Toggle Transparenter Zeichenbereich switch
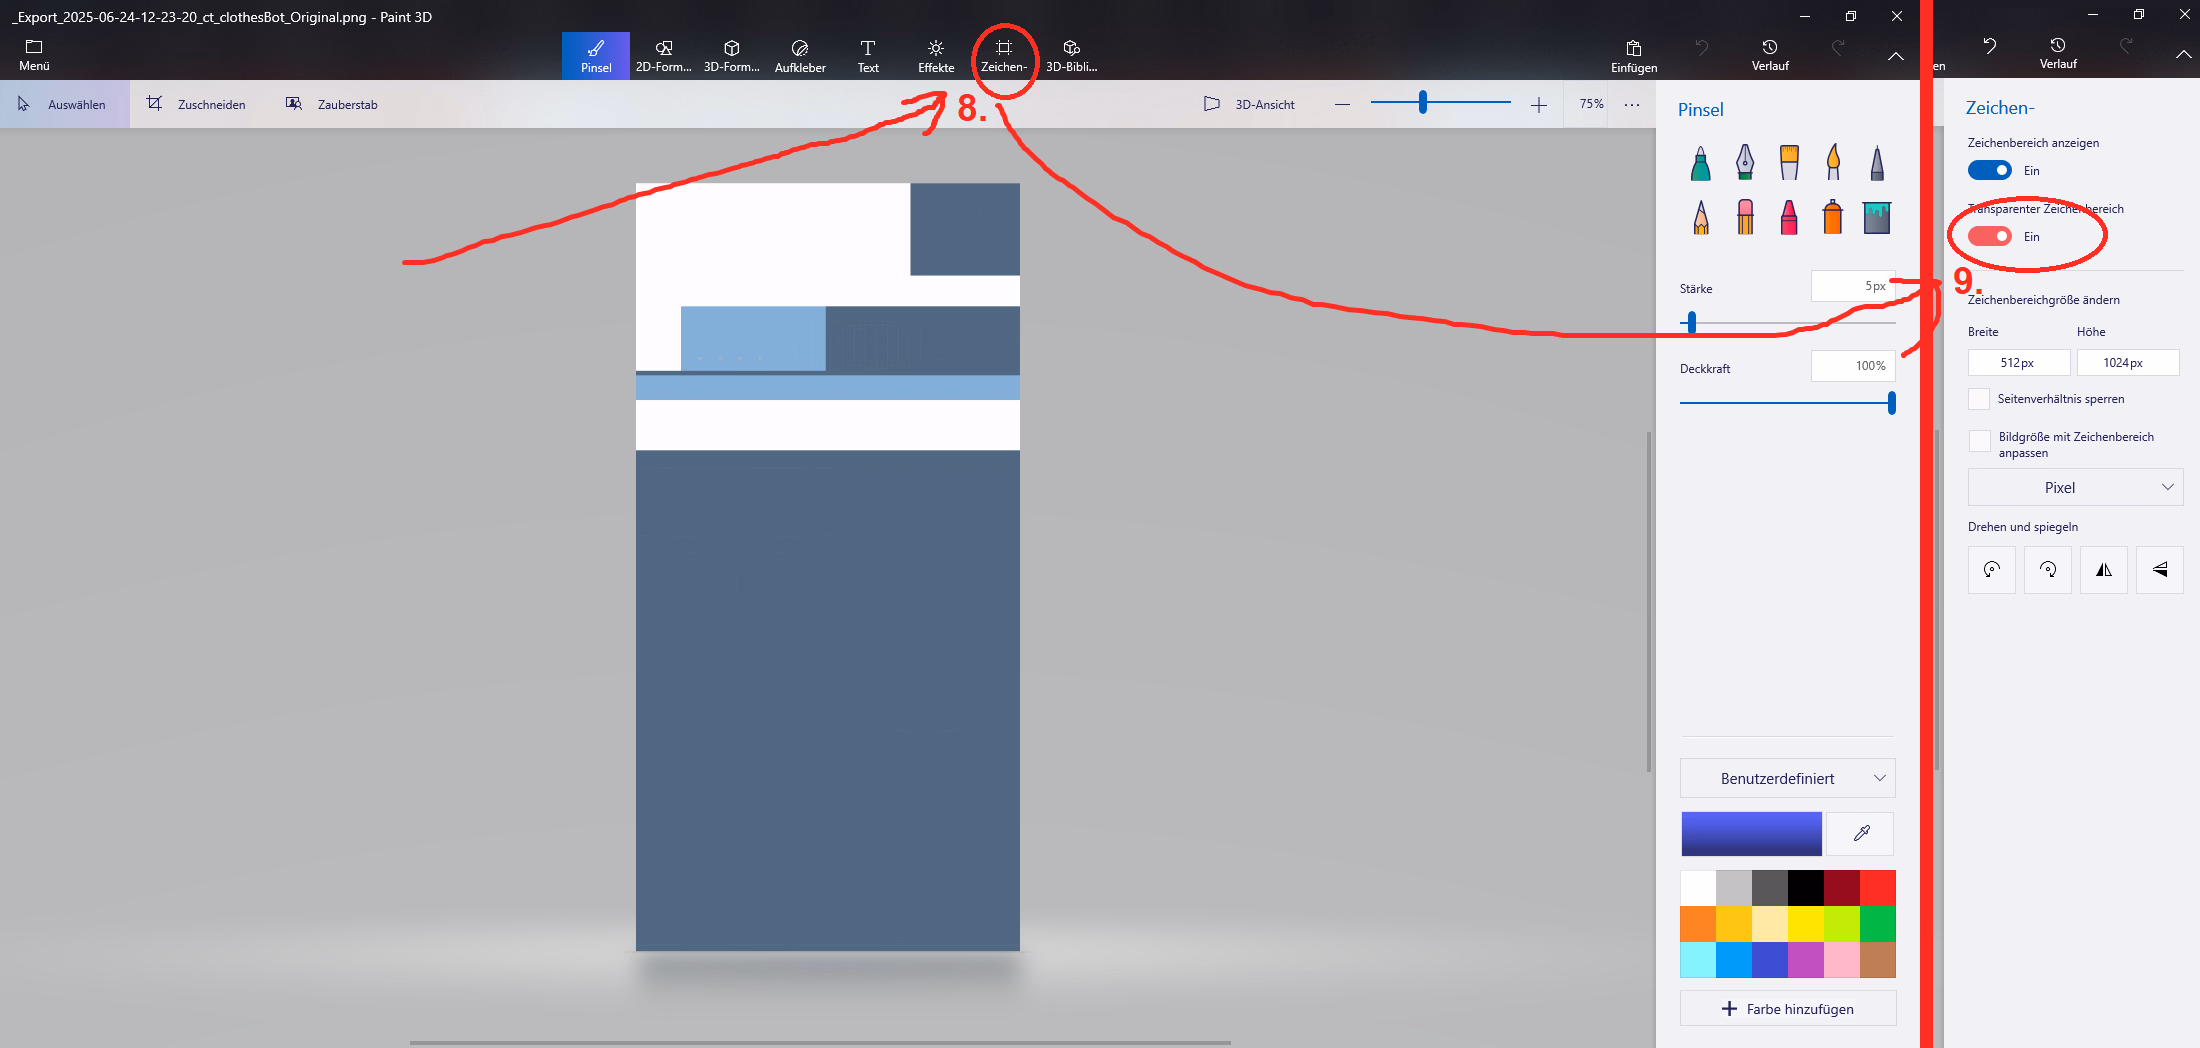2200x1048 pixels. click(1989, 237)
